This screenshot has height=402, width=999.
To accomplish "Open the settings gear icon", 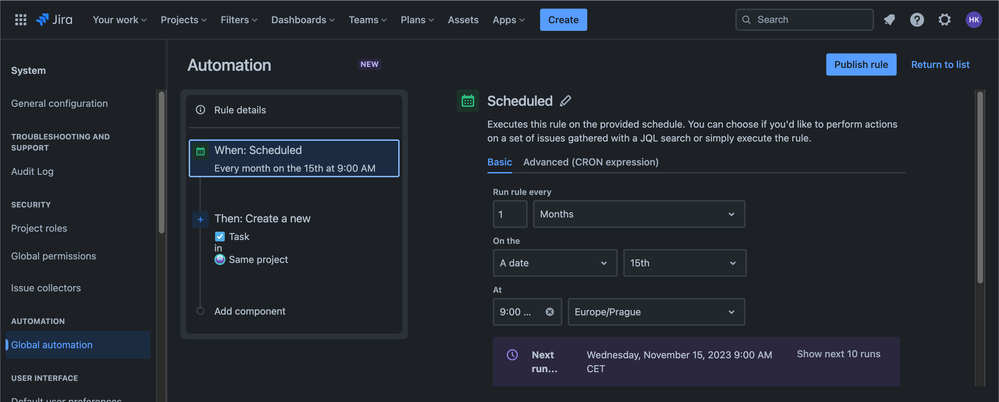I will pos(944,20).
